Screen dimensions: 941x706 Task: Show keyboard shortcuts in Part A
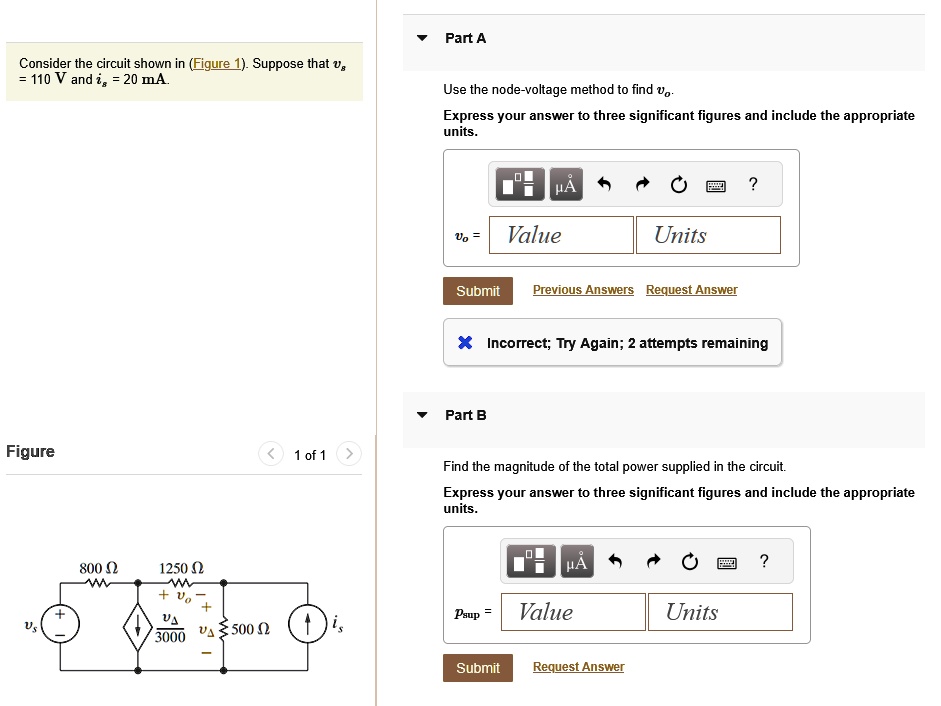point(716,186)
